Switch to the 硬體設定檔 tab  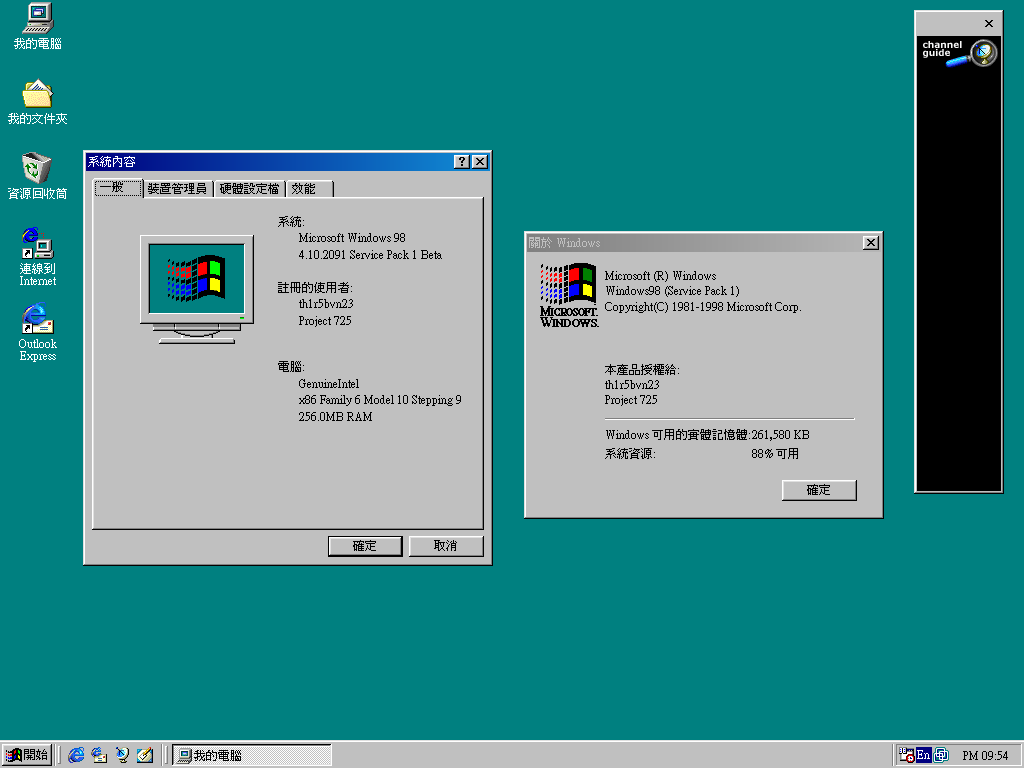[249, 189]
